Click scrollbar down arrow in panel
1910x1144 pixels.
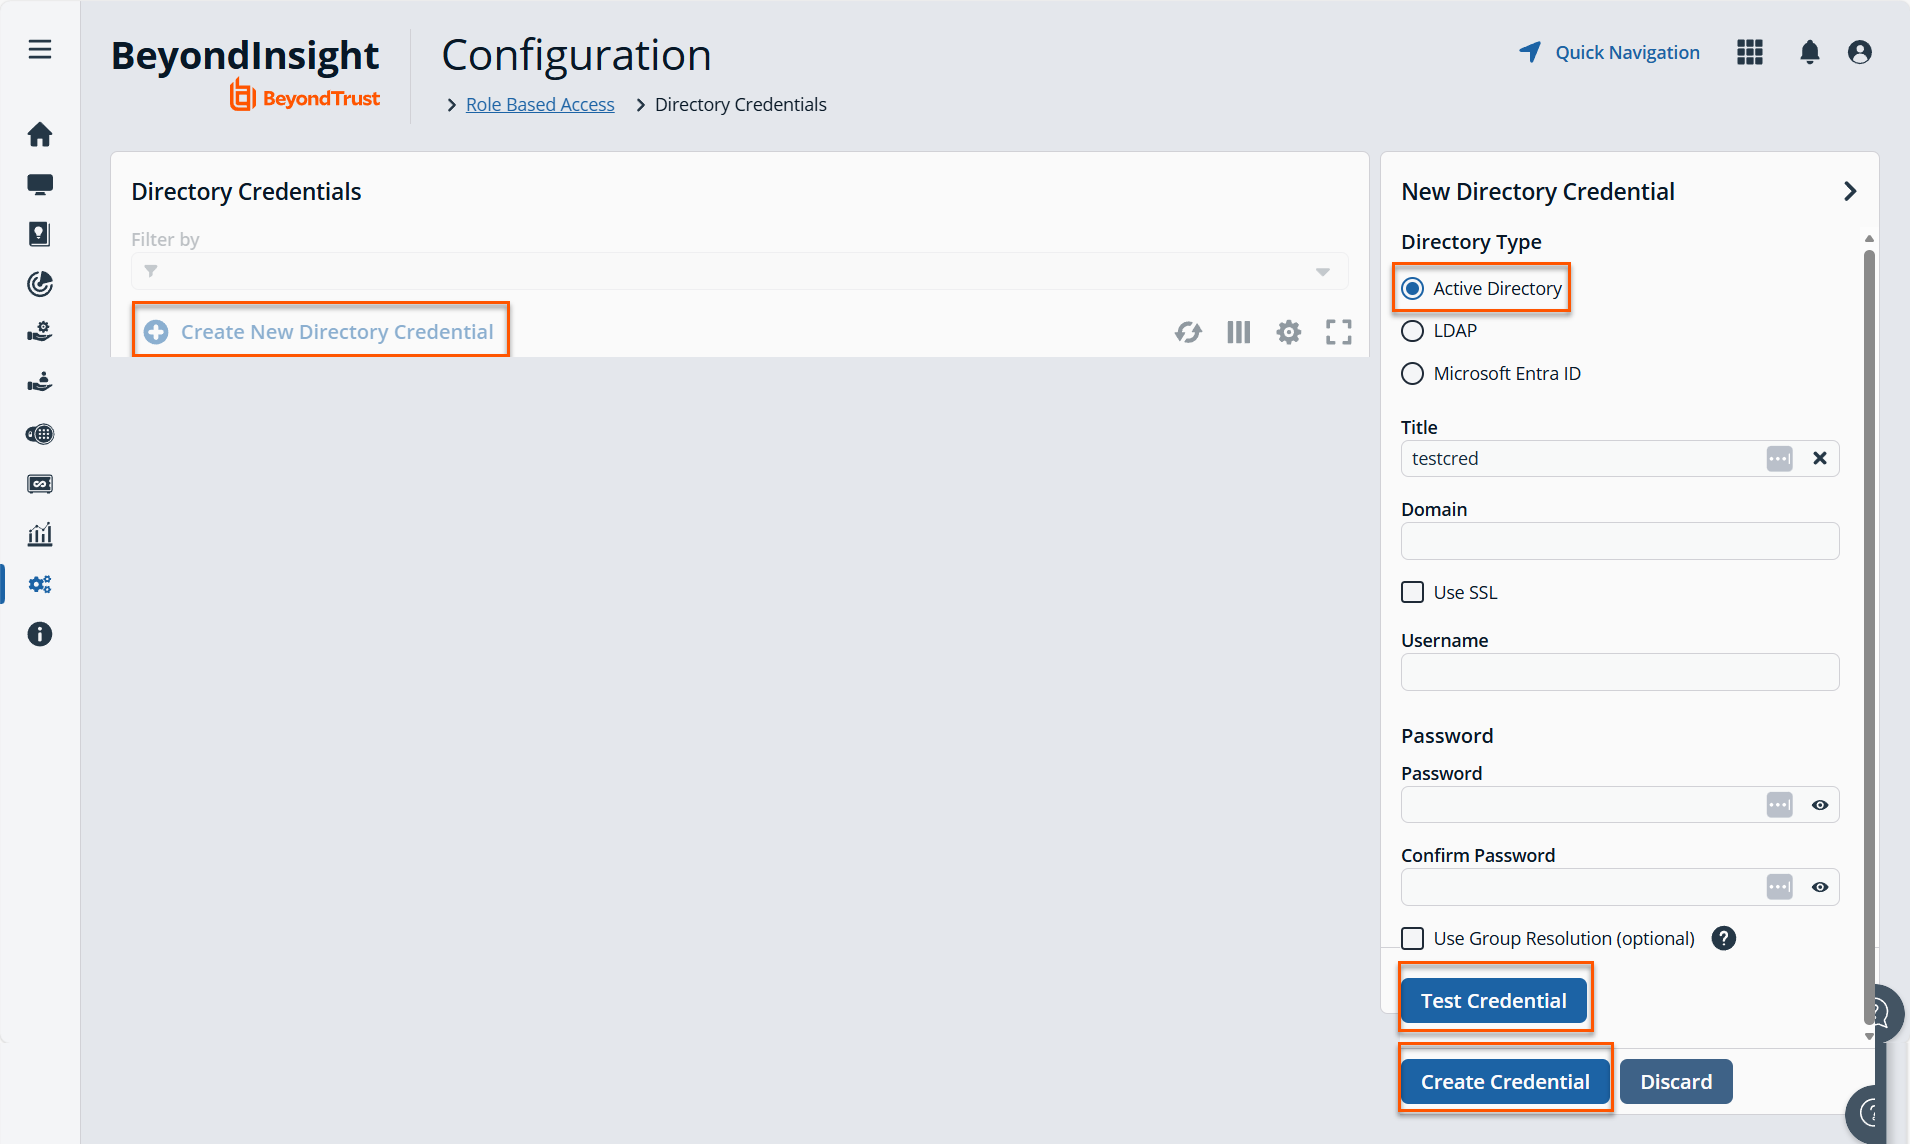1869,1037
